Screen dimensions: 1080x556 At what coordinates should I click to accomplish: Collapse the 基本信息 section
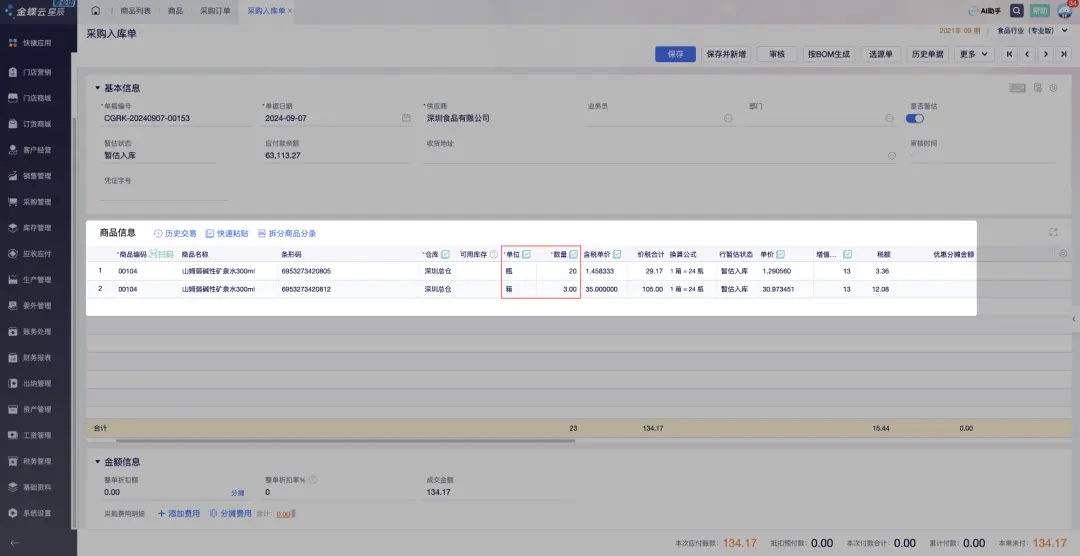coord(98,88)
